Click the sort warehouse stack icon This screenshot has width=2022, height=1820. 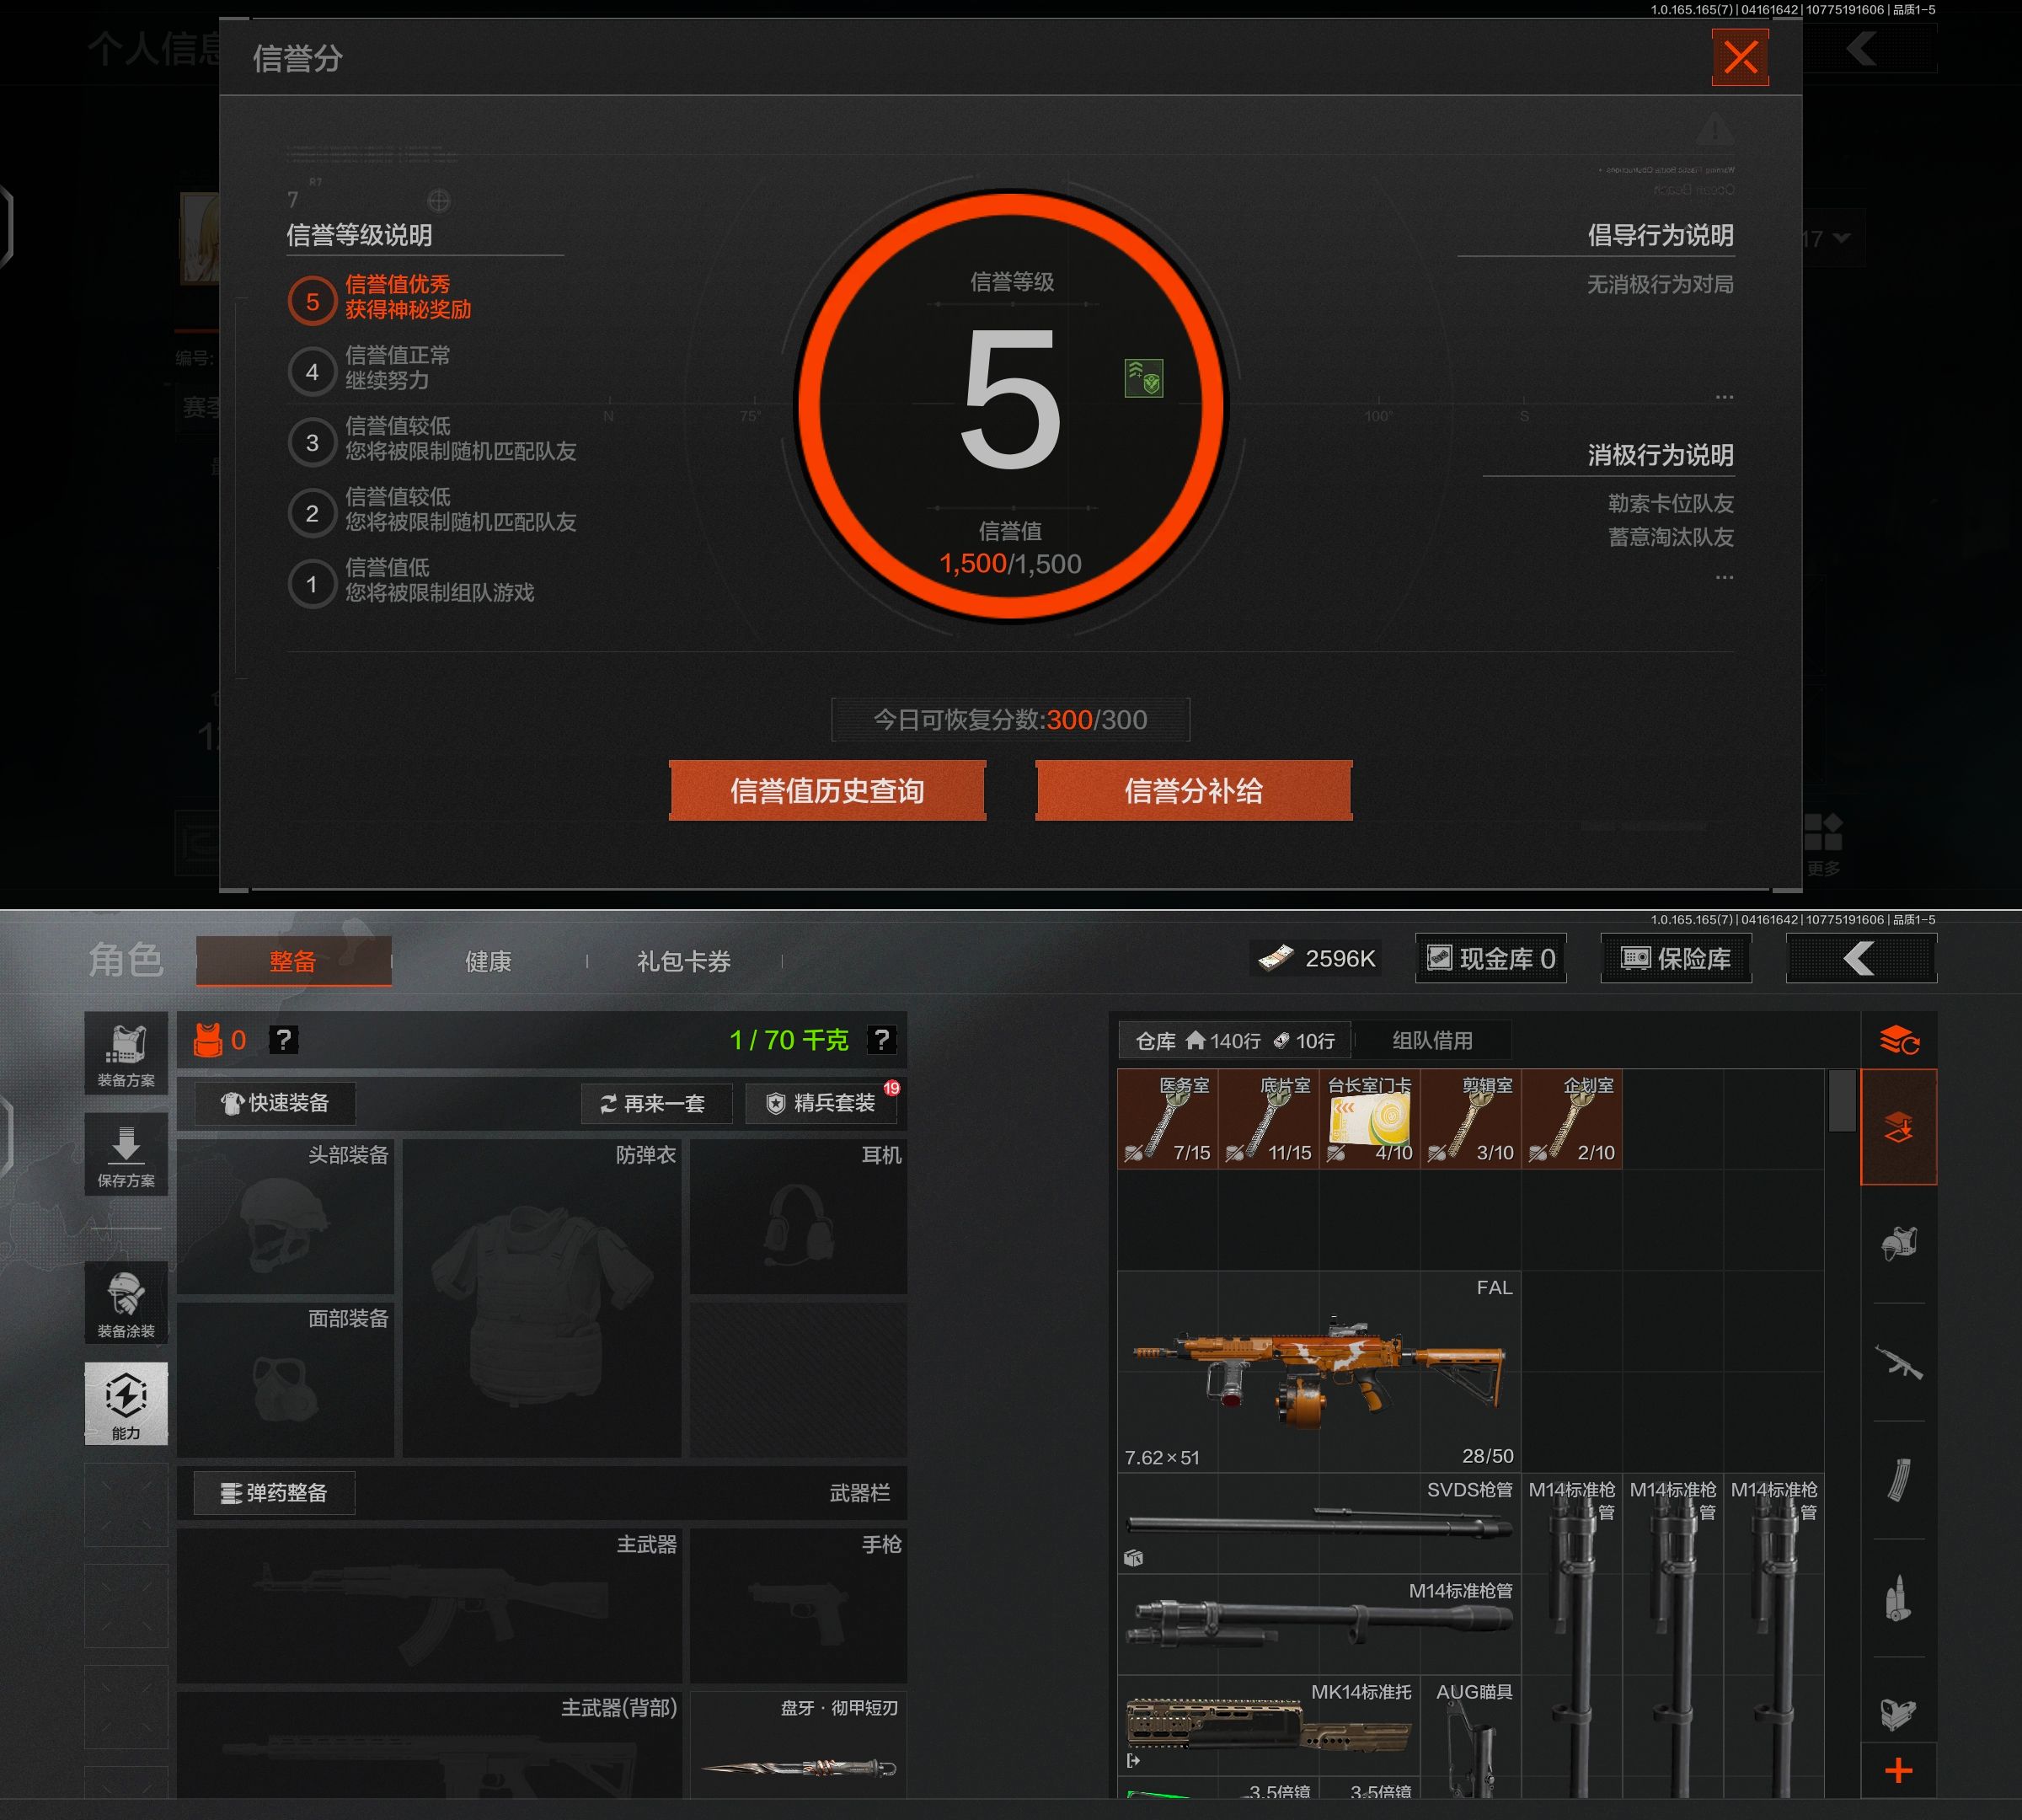(1898, 1041)
